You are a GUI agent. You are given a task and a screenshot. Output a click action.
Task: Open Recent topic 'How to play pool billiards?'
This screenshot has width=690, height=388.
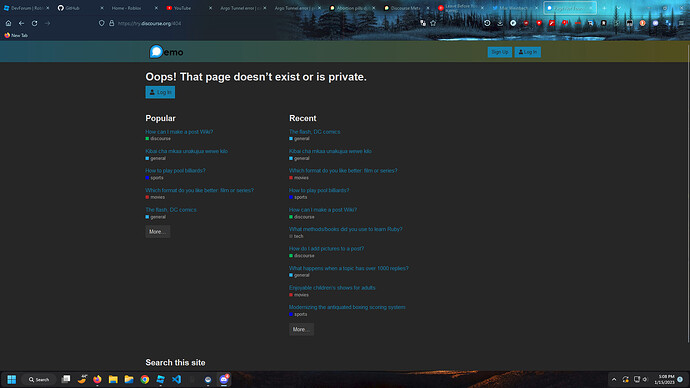(319, 190)
